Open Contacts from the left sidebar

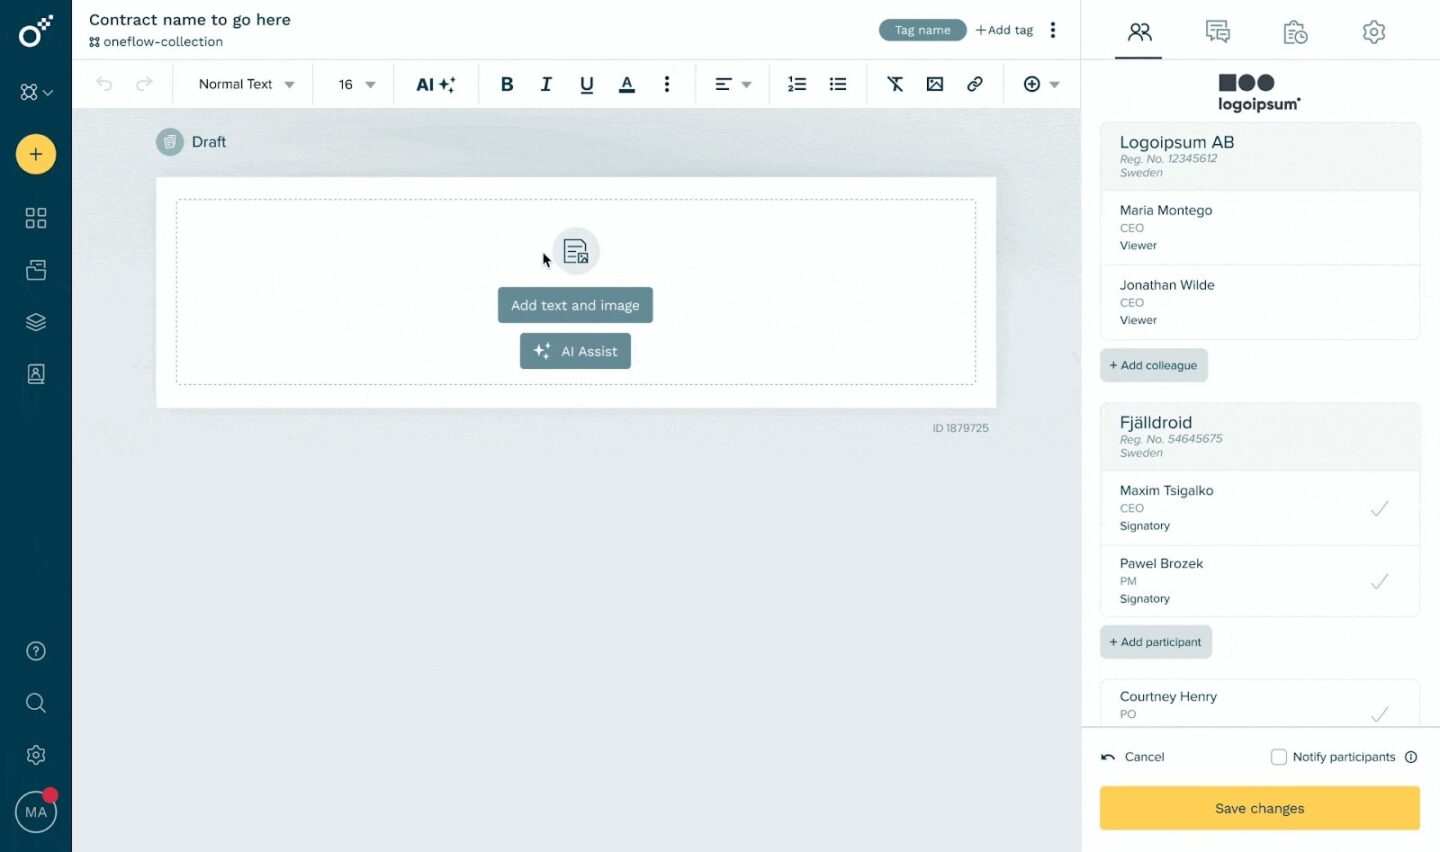click(x=36, y=373)
